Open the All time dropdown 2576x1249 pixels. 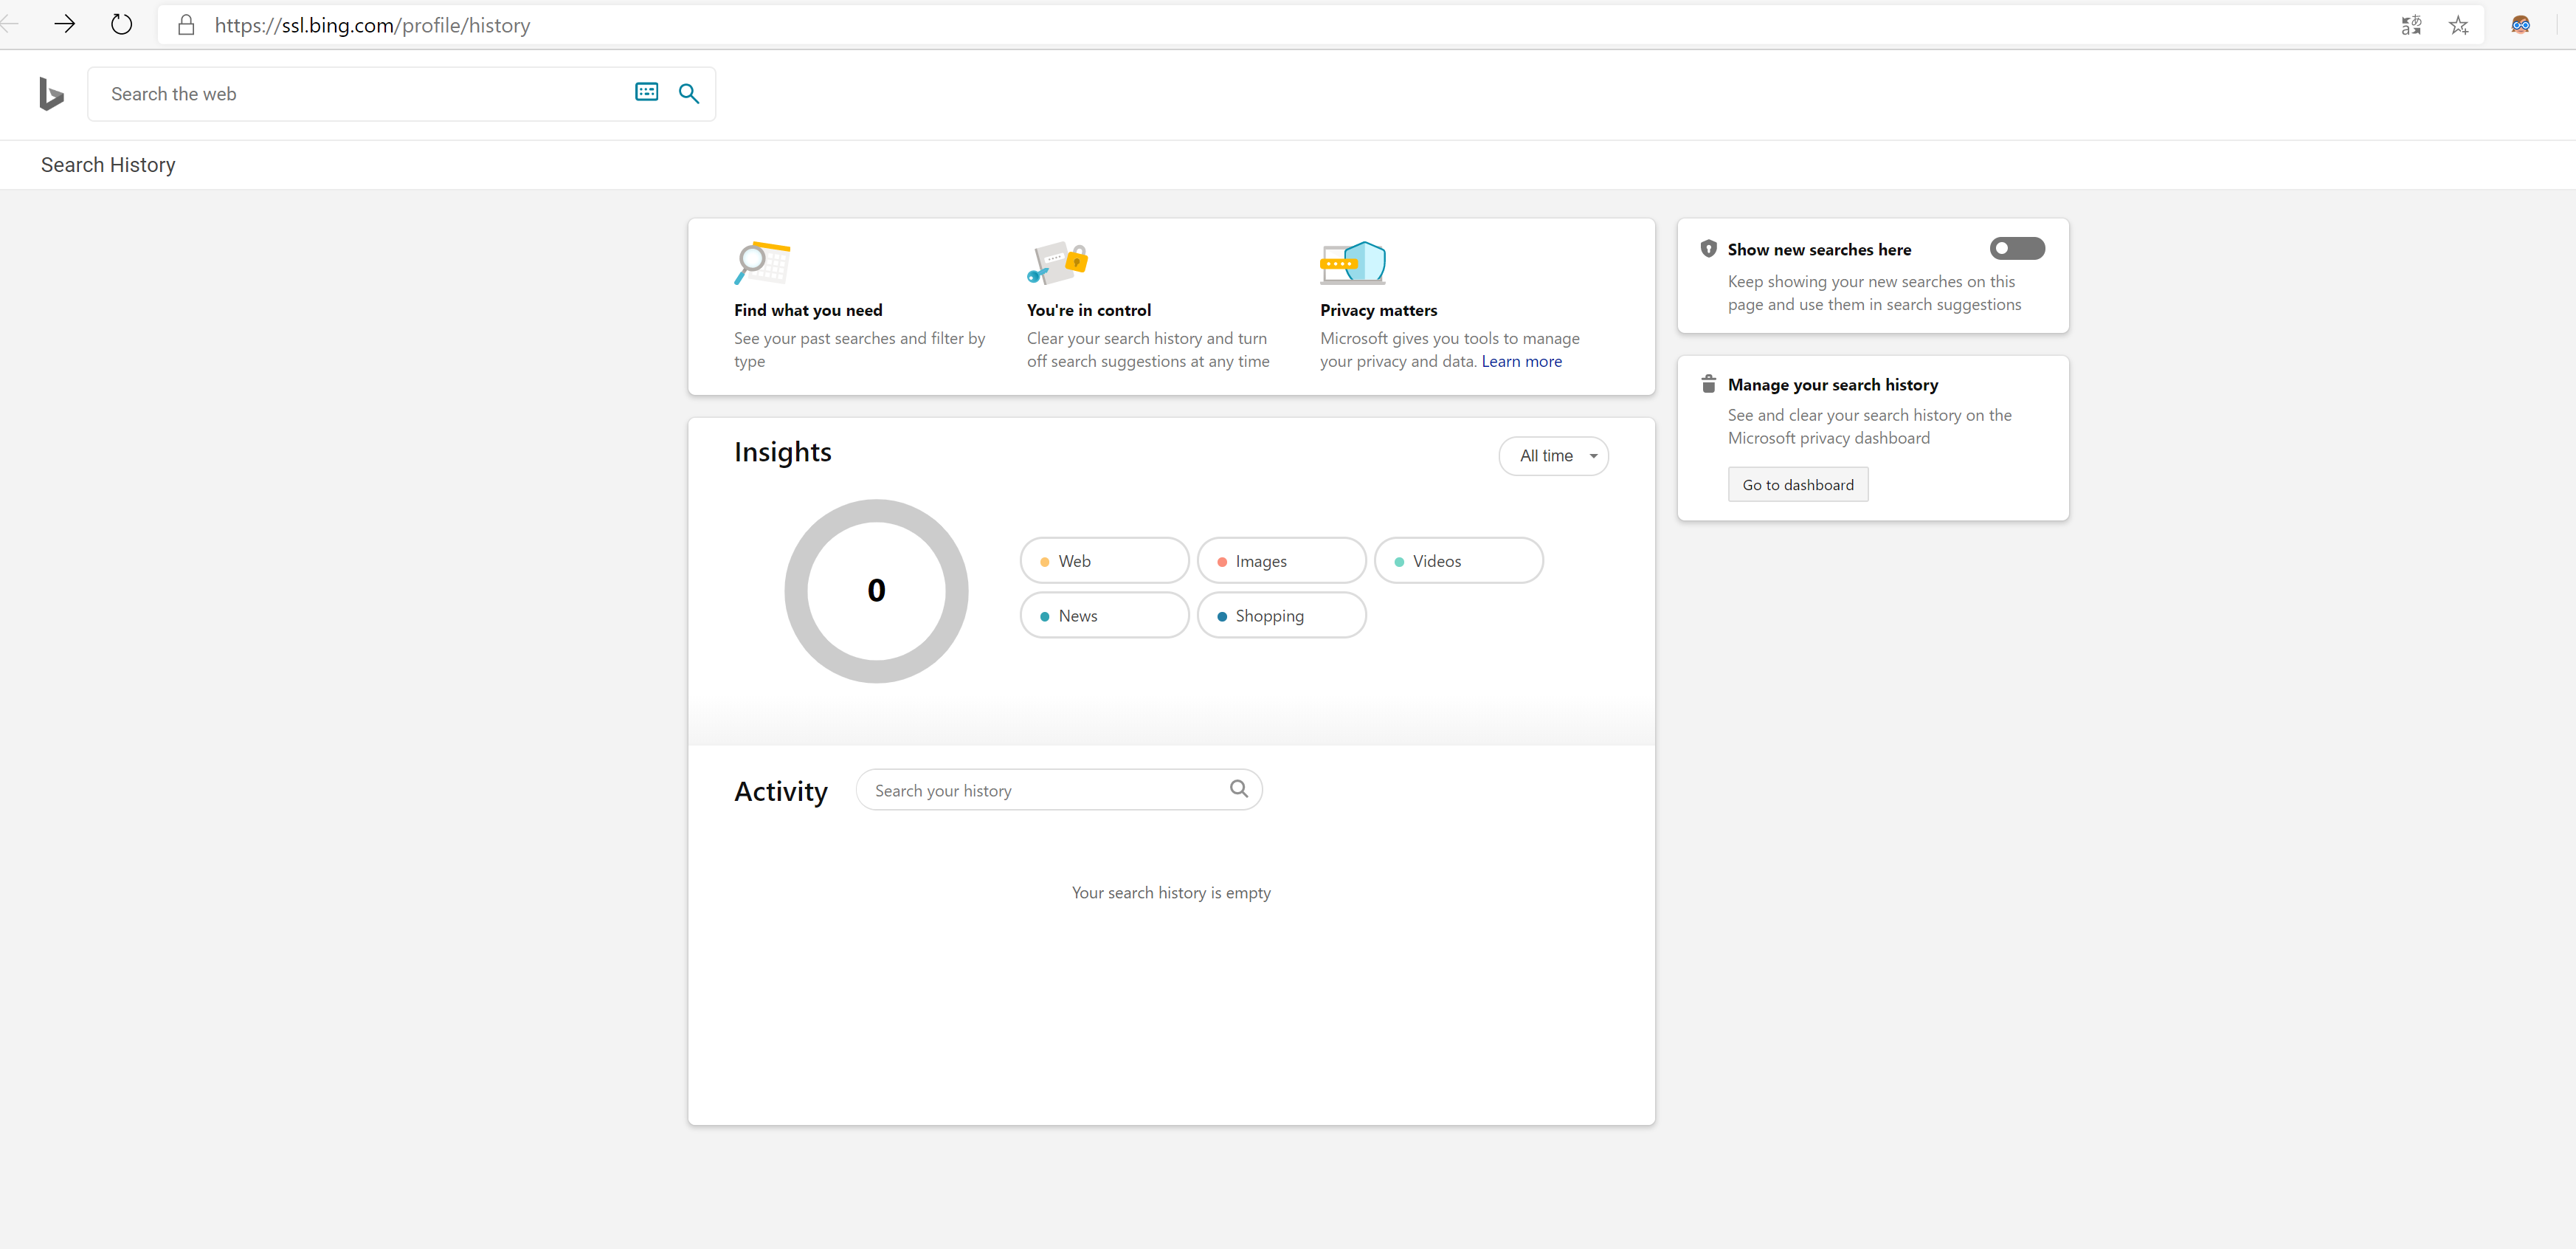coord(1553,456)
